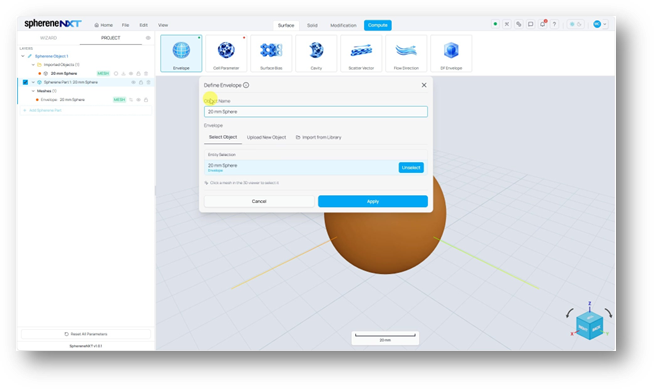Select the Cavity tool icon
The image size is (654, 390).
[x=316, y=53]
